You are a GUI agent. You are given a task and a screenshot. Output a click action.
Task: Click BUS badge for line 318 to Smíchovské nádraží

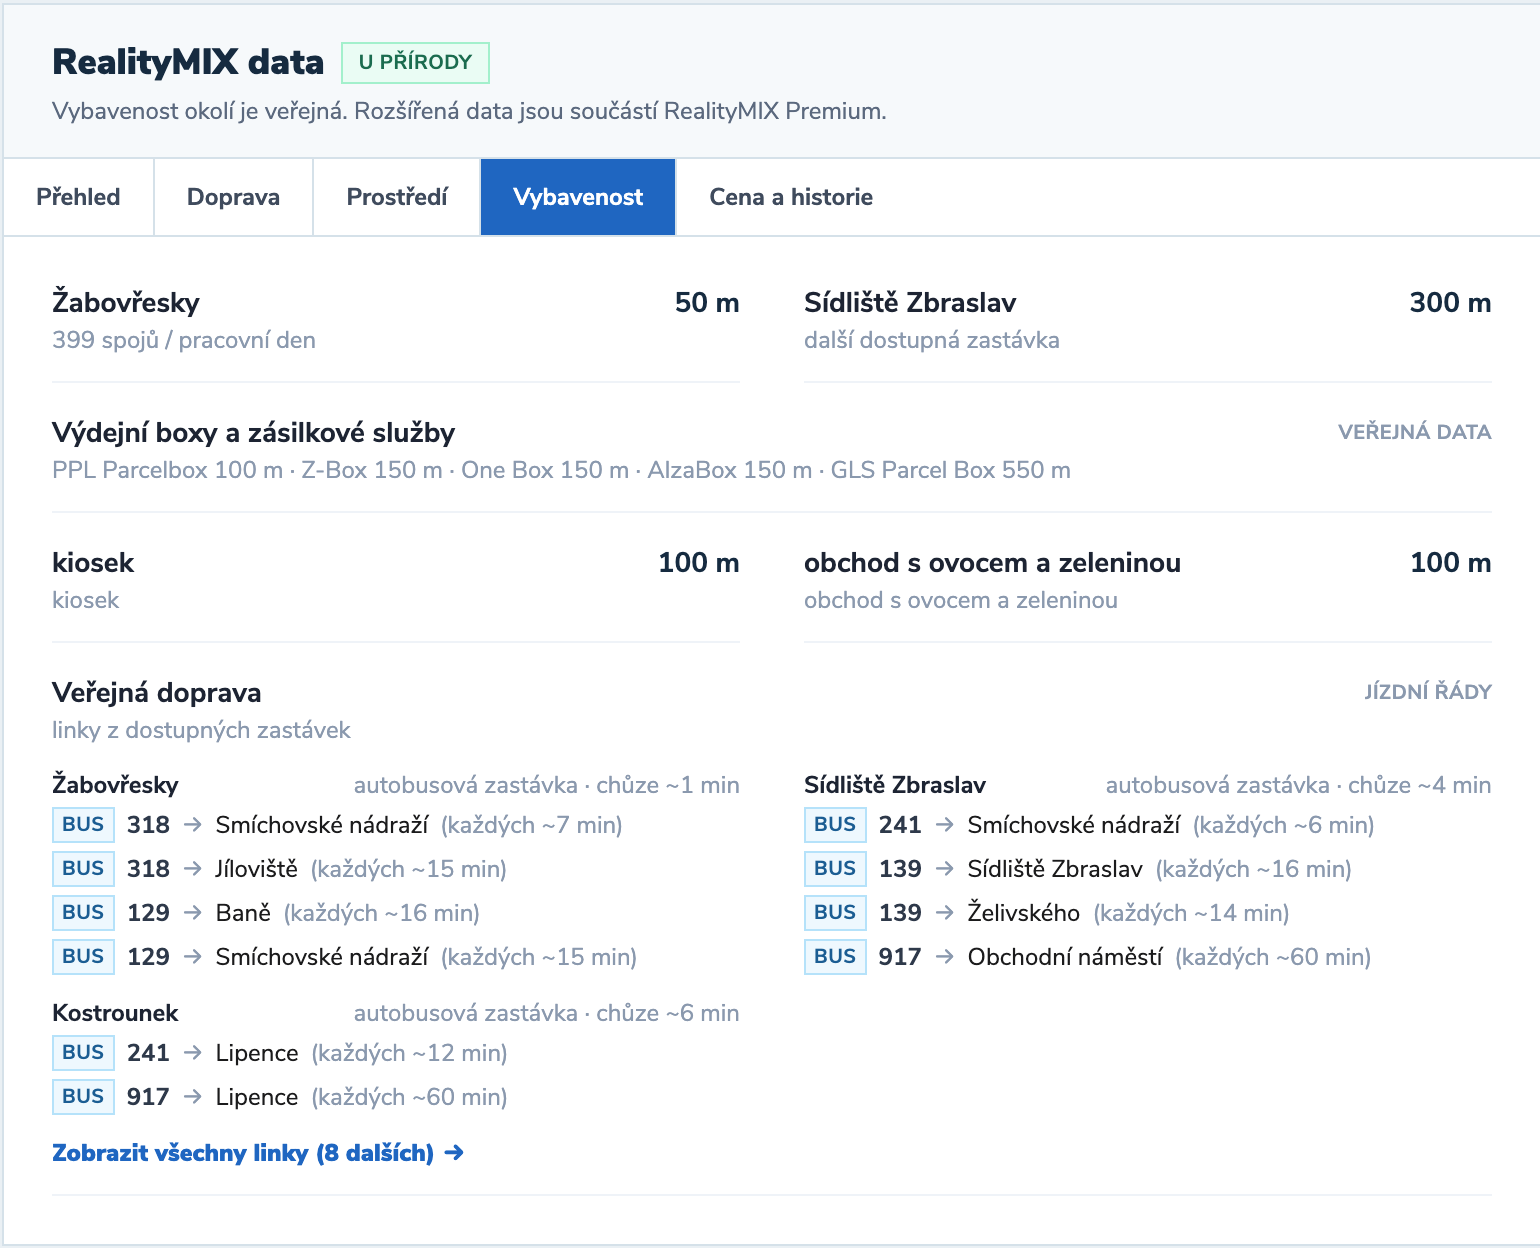[x=83, y=825]
